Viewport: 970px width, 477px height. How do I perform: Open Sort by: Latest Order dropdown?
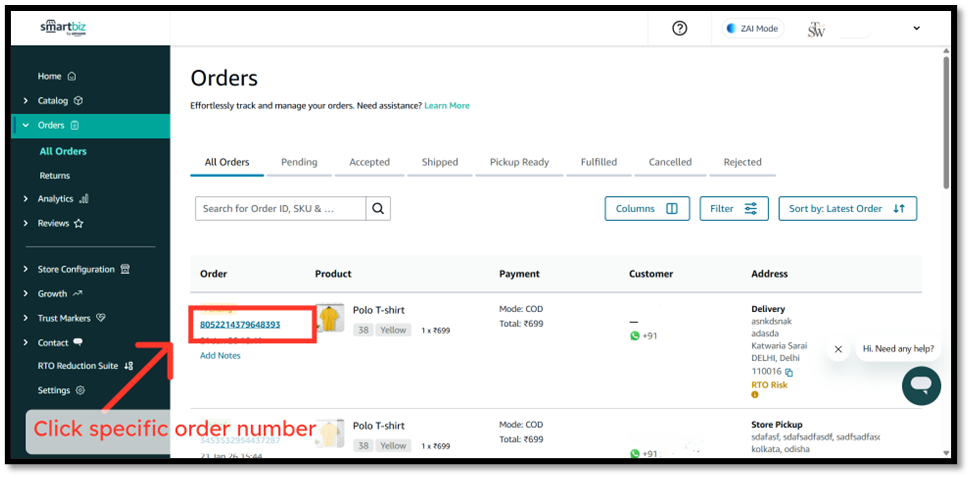847,208
